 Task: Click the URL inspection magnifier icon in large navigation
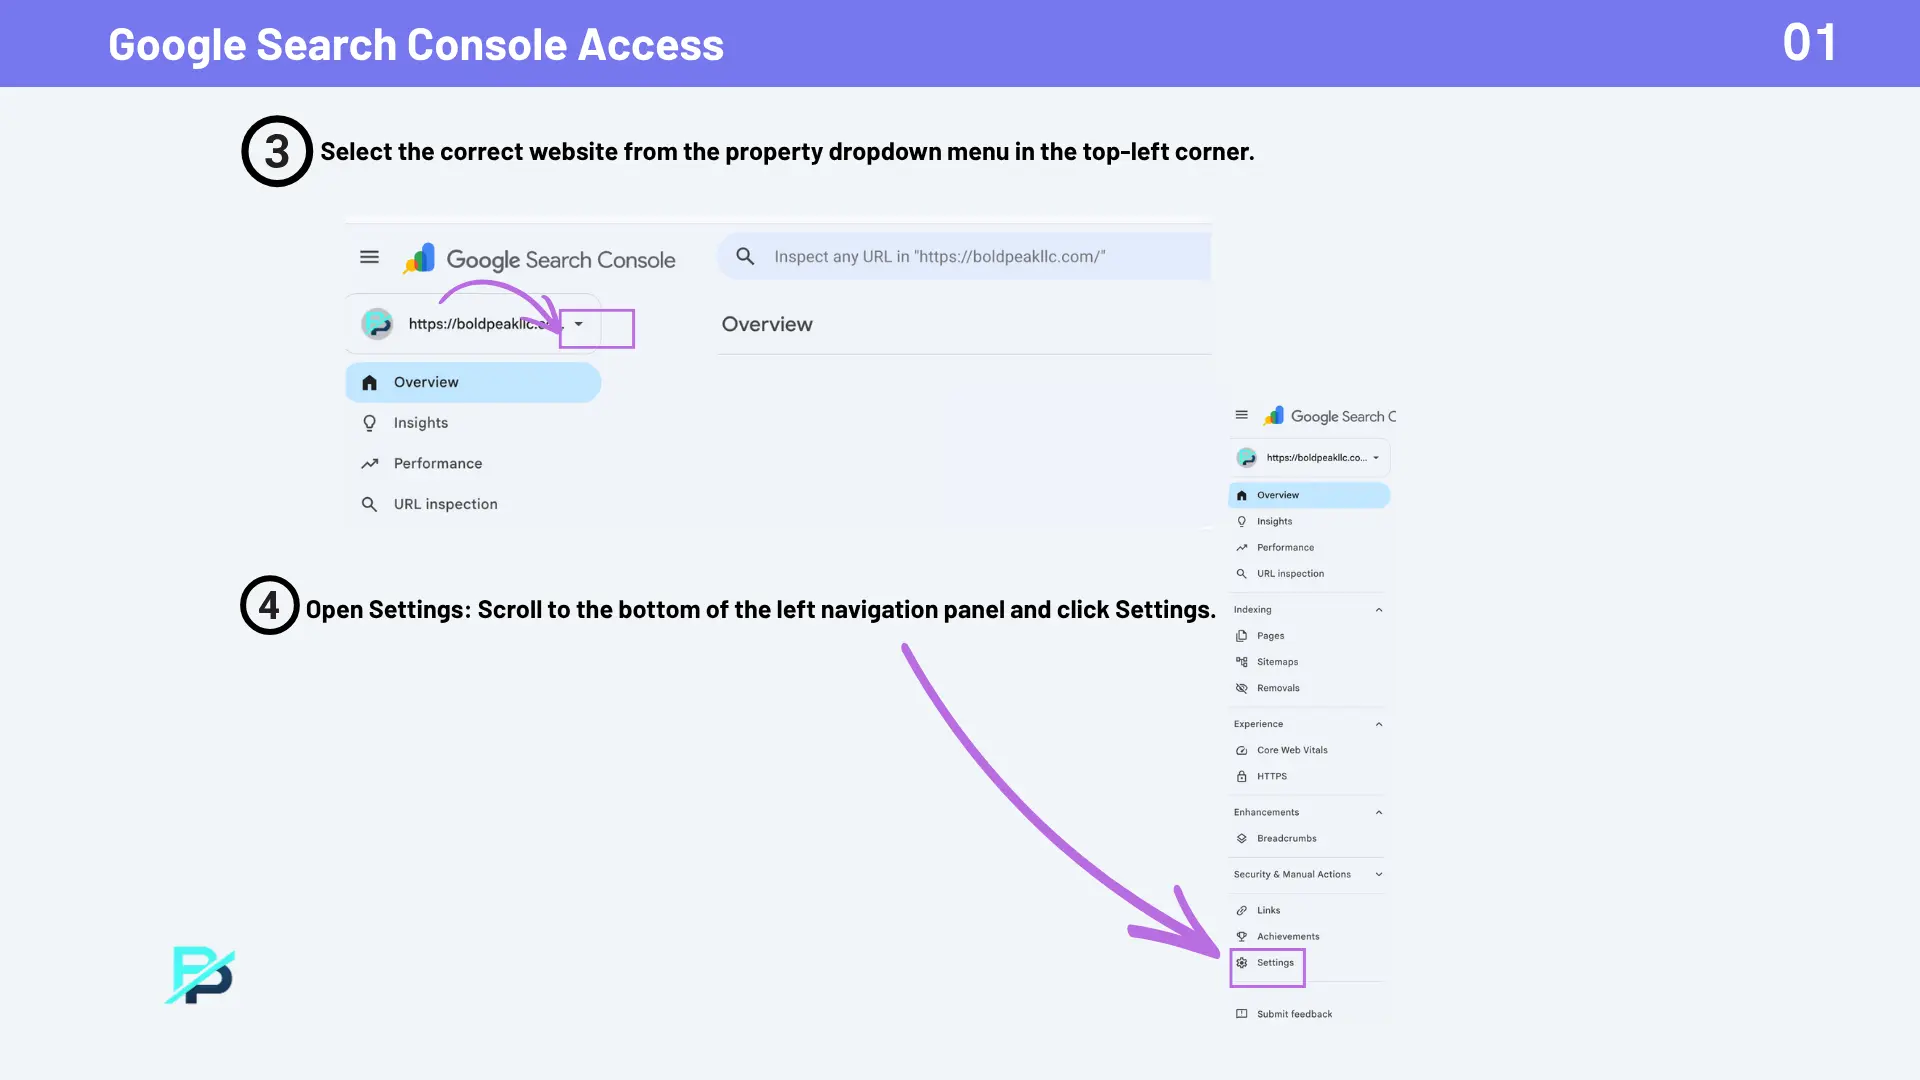pyautogui.click(x=369, y=504)
